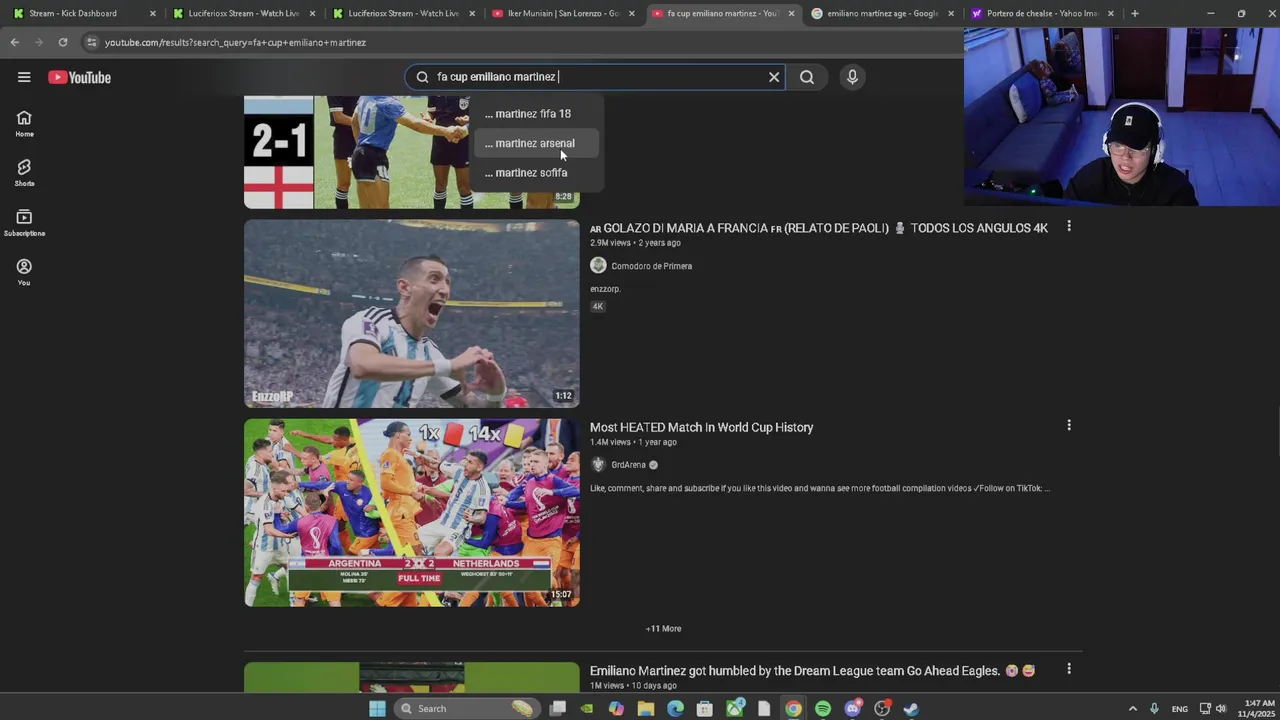Open Subscriptions in the sidebar

[24, 223]
